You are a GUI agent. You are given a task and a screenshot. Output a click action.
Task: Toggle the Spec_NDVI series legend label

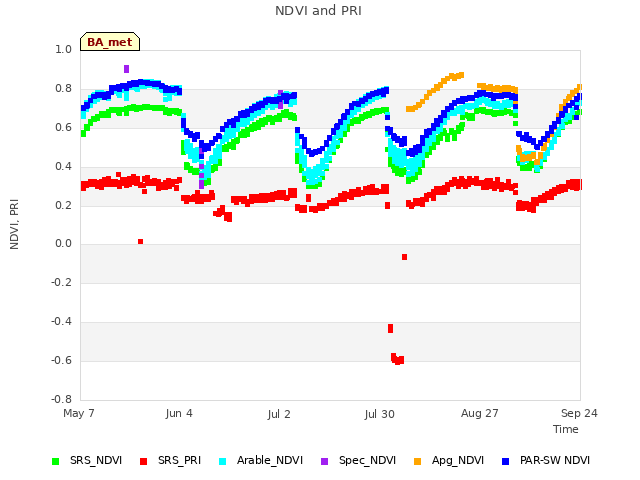(367, 460)
